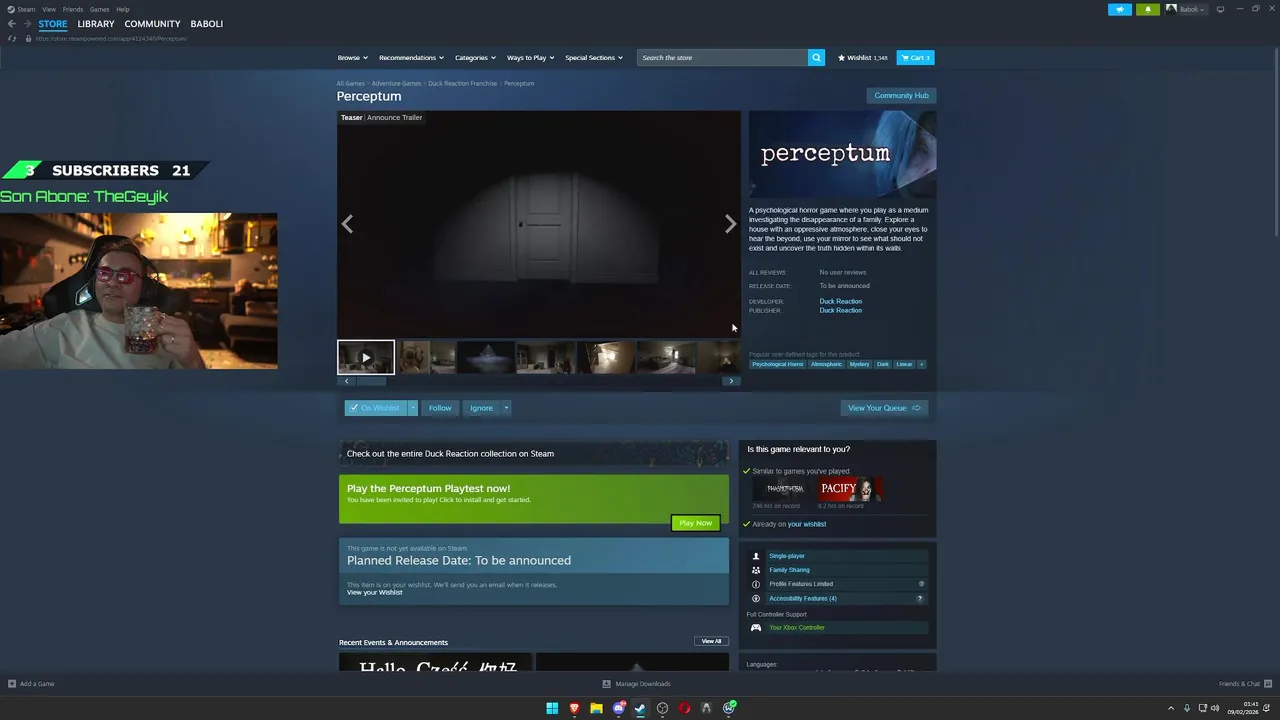This screenshot has width=1280, height=720.
Task: Click the forward navigation arrow
Action: point(27,24)
